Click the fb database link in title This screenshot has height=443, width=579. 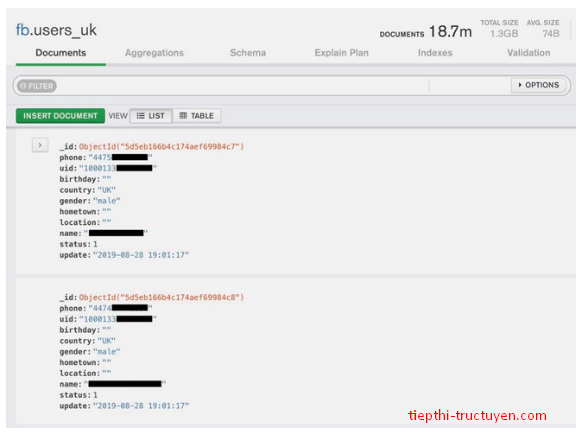pos(22,30)
